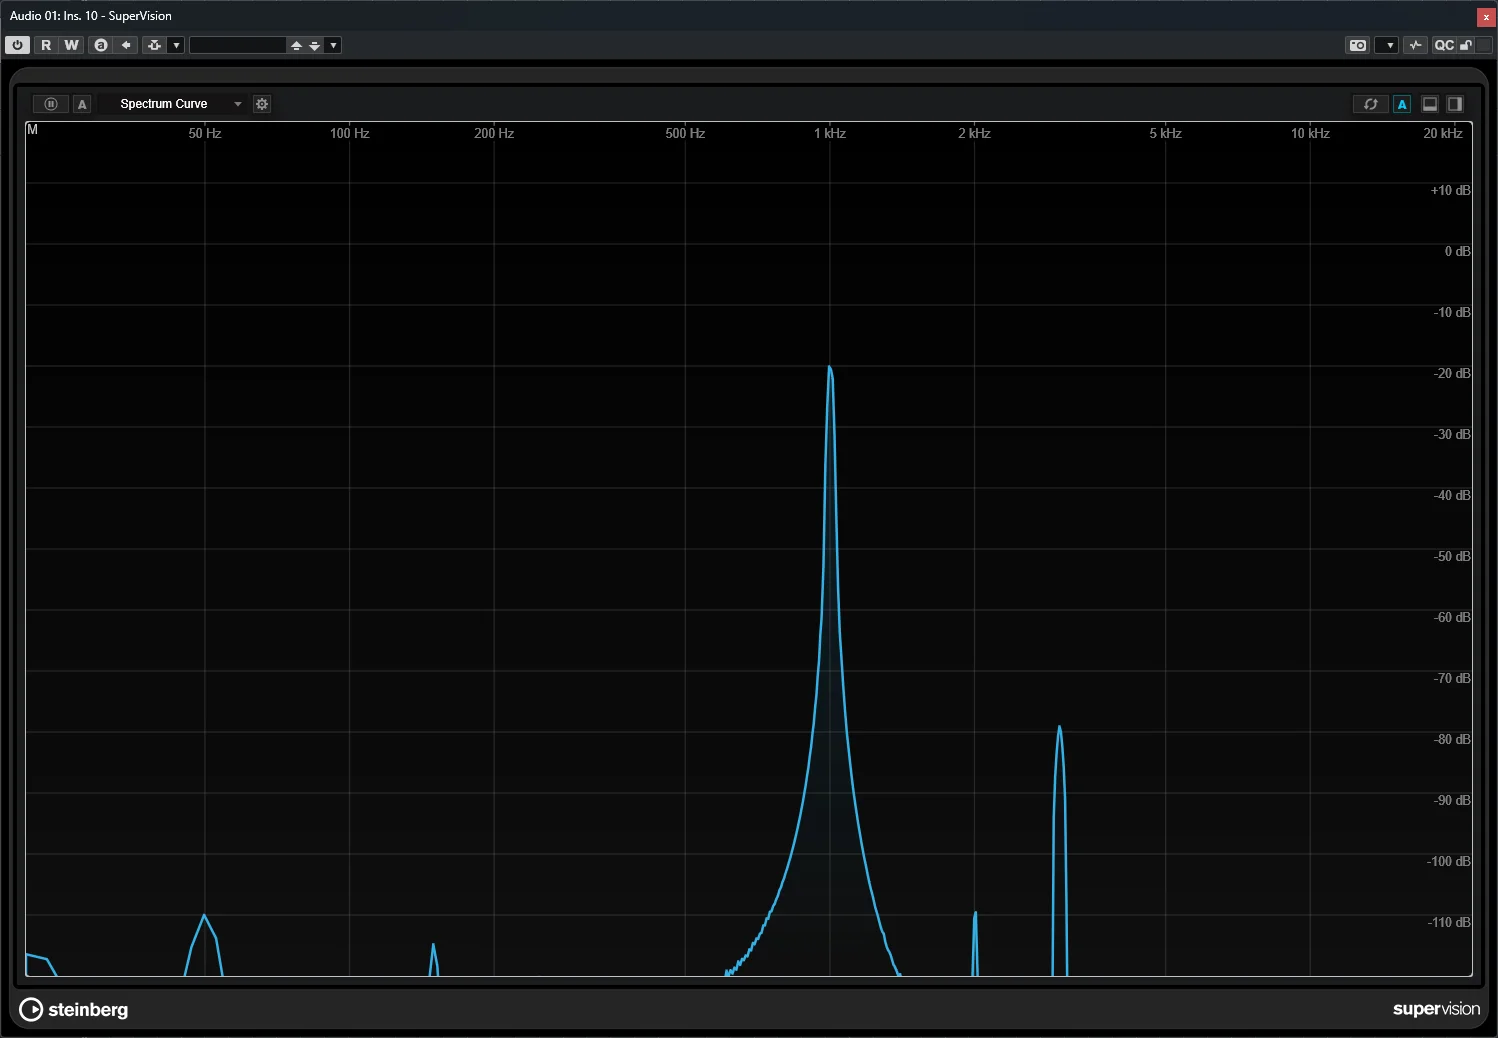Click the QC quick controls button

pyautogui.click(x=1444, y=45)
